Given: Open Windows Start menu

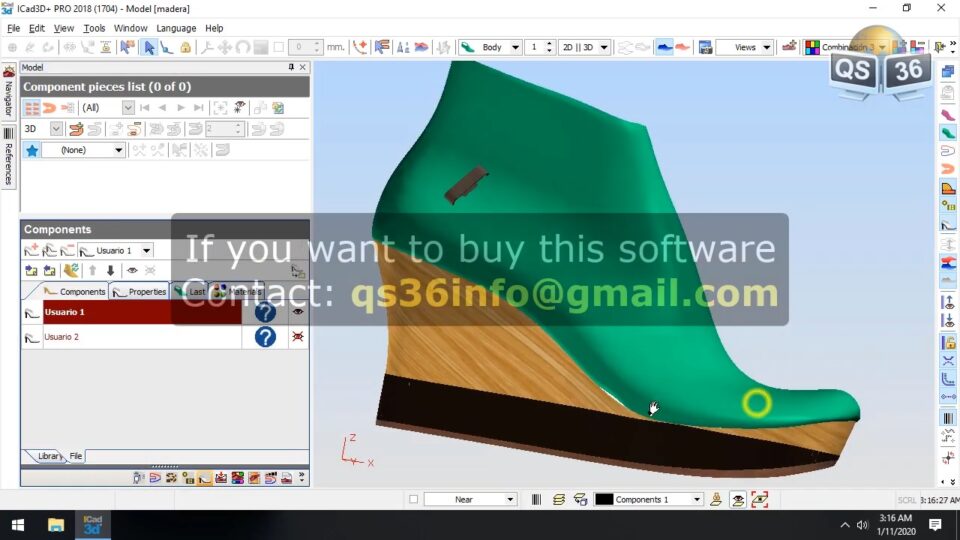Looking at the screenshot, I should (x=18, y=525).
